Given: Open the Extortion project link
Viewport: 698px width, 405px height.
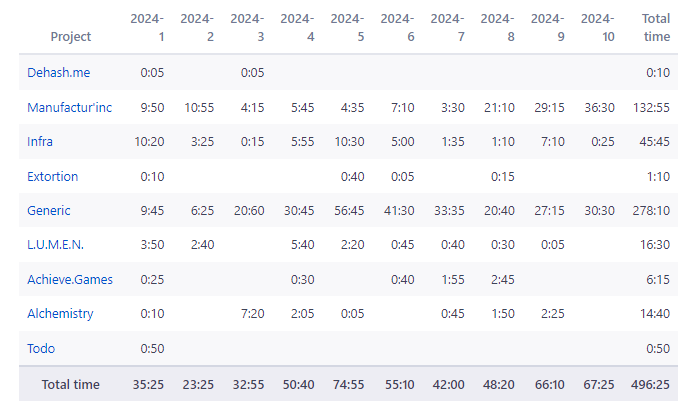Looking at the screenshot, I should coord(53,176).
